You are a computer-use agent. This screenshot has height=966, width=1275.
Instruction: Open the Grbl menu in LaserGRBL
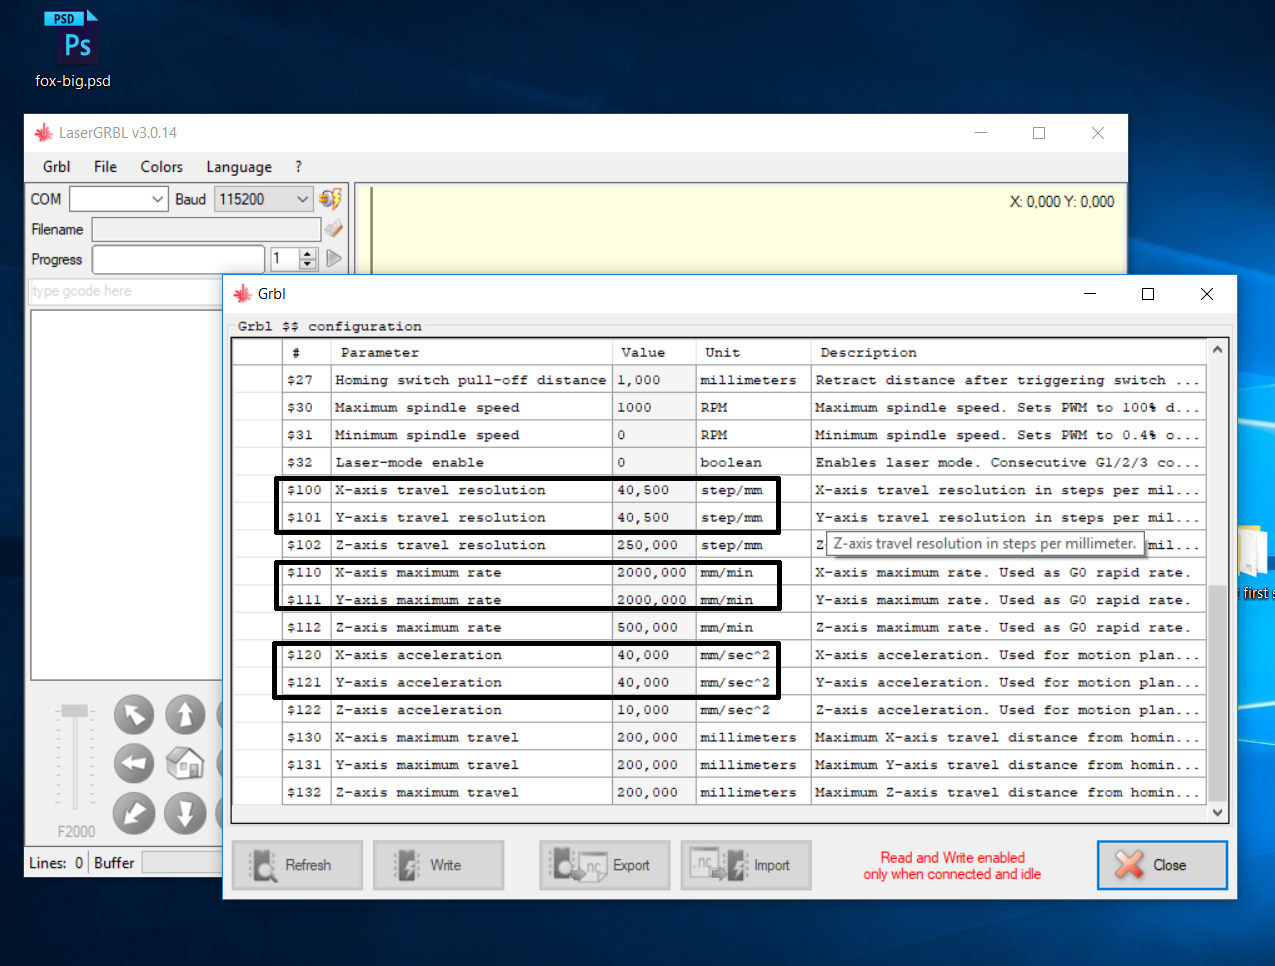57,167
